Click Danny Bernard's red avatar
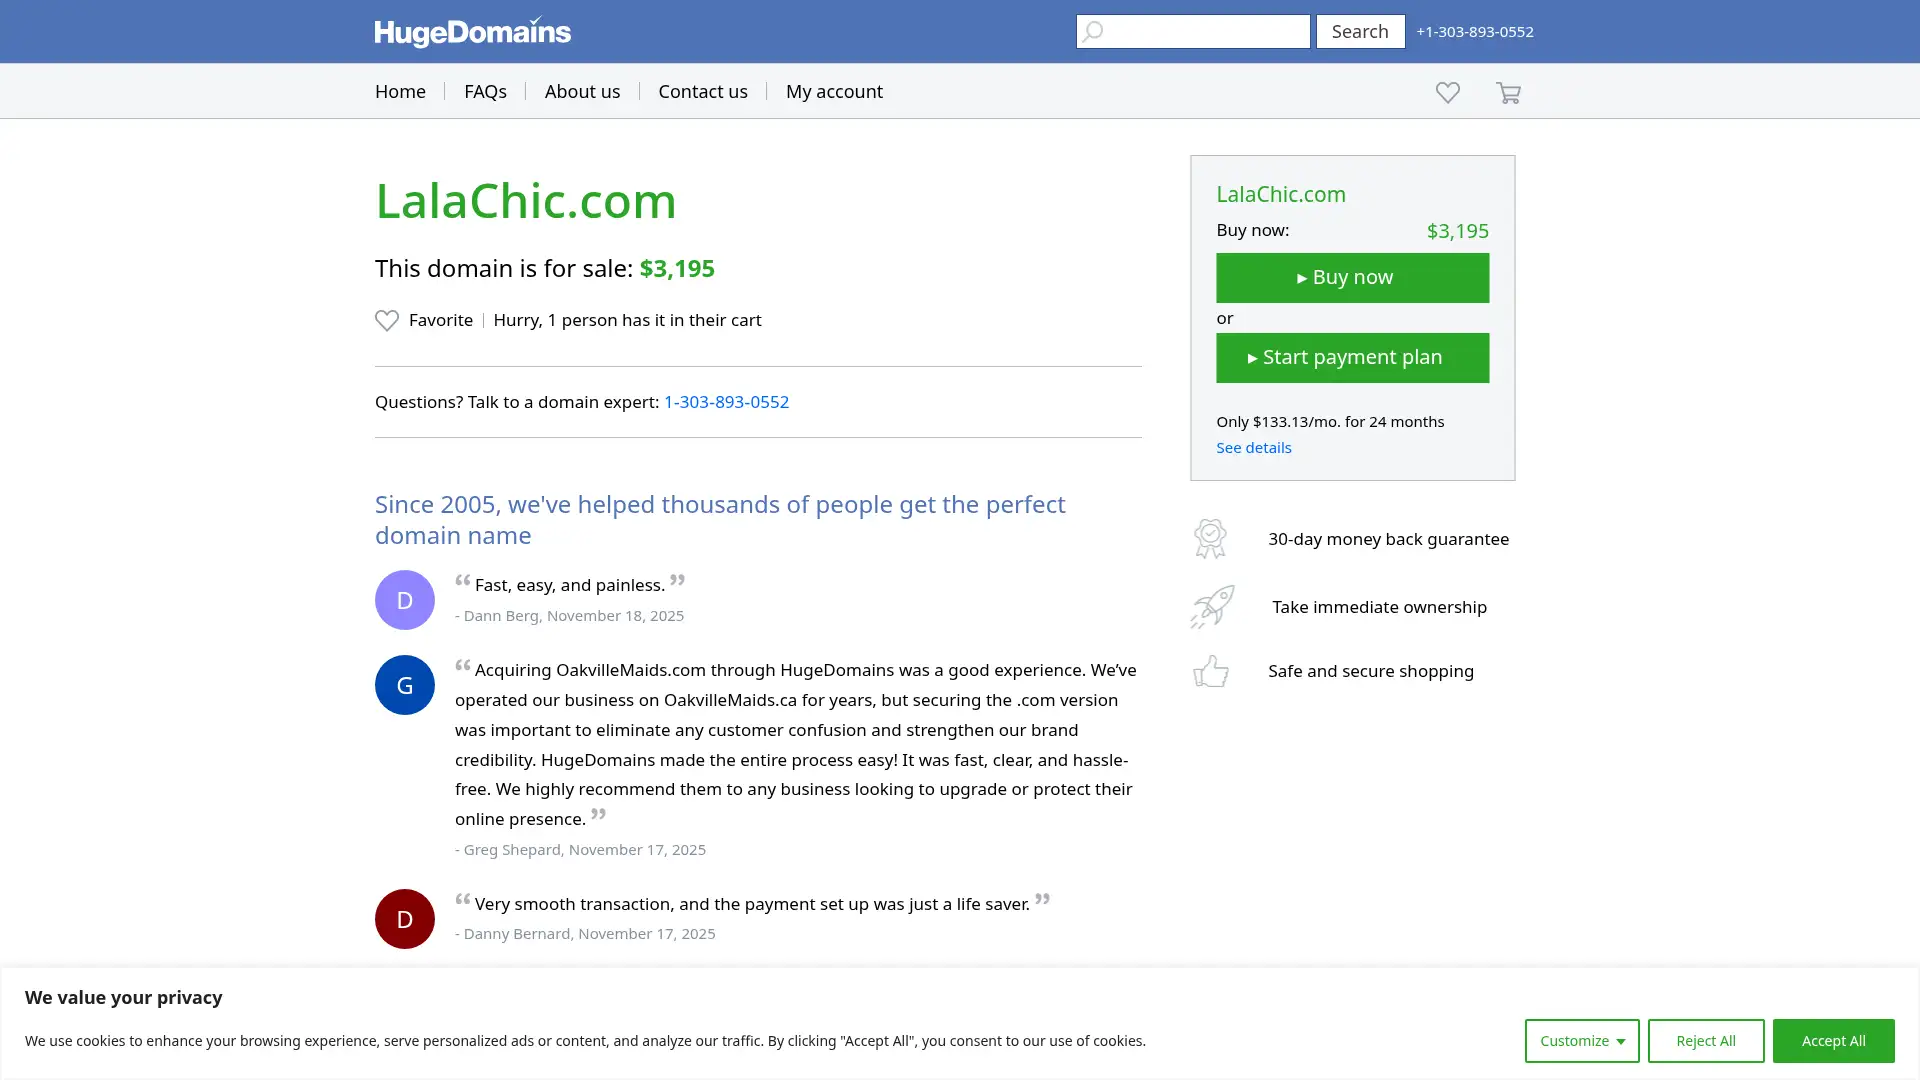This screenshot has width=1920, height=1080. tap(404, 918)
